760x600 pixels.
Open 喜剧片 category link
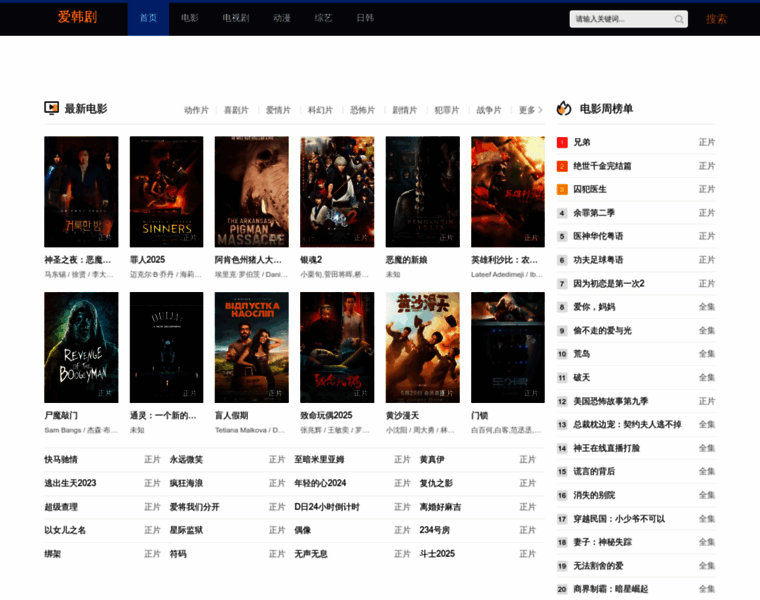tap(236, 110)
